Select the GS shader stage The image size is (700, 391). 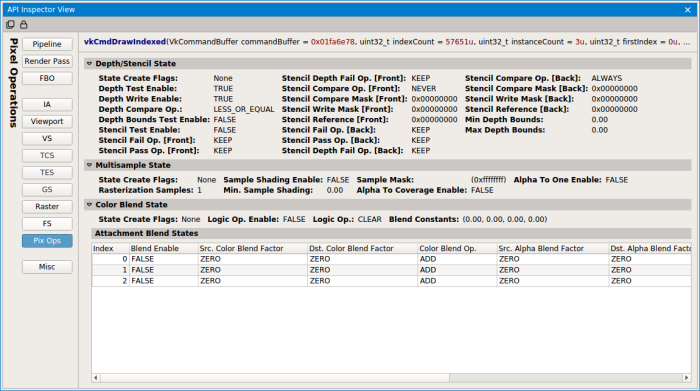click(x=47, y=189)
